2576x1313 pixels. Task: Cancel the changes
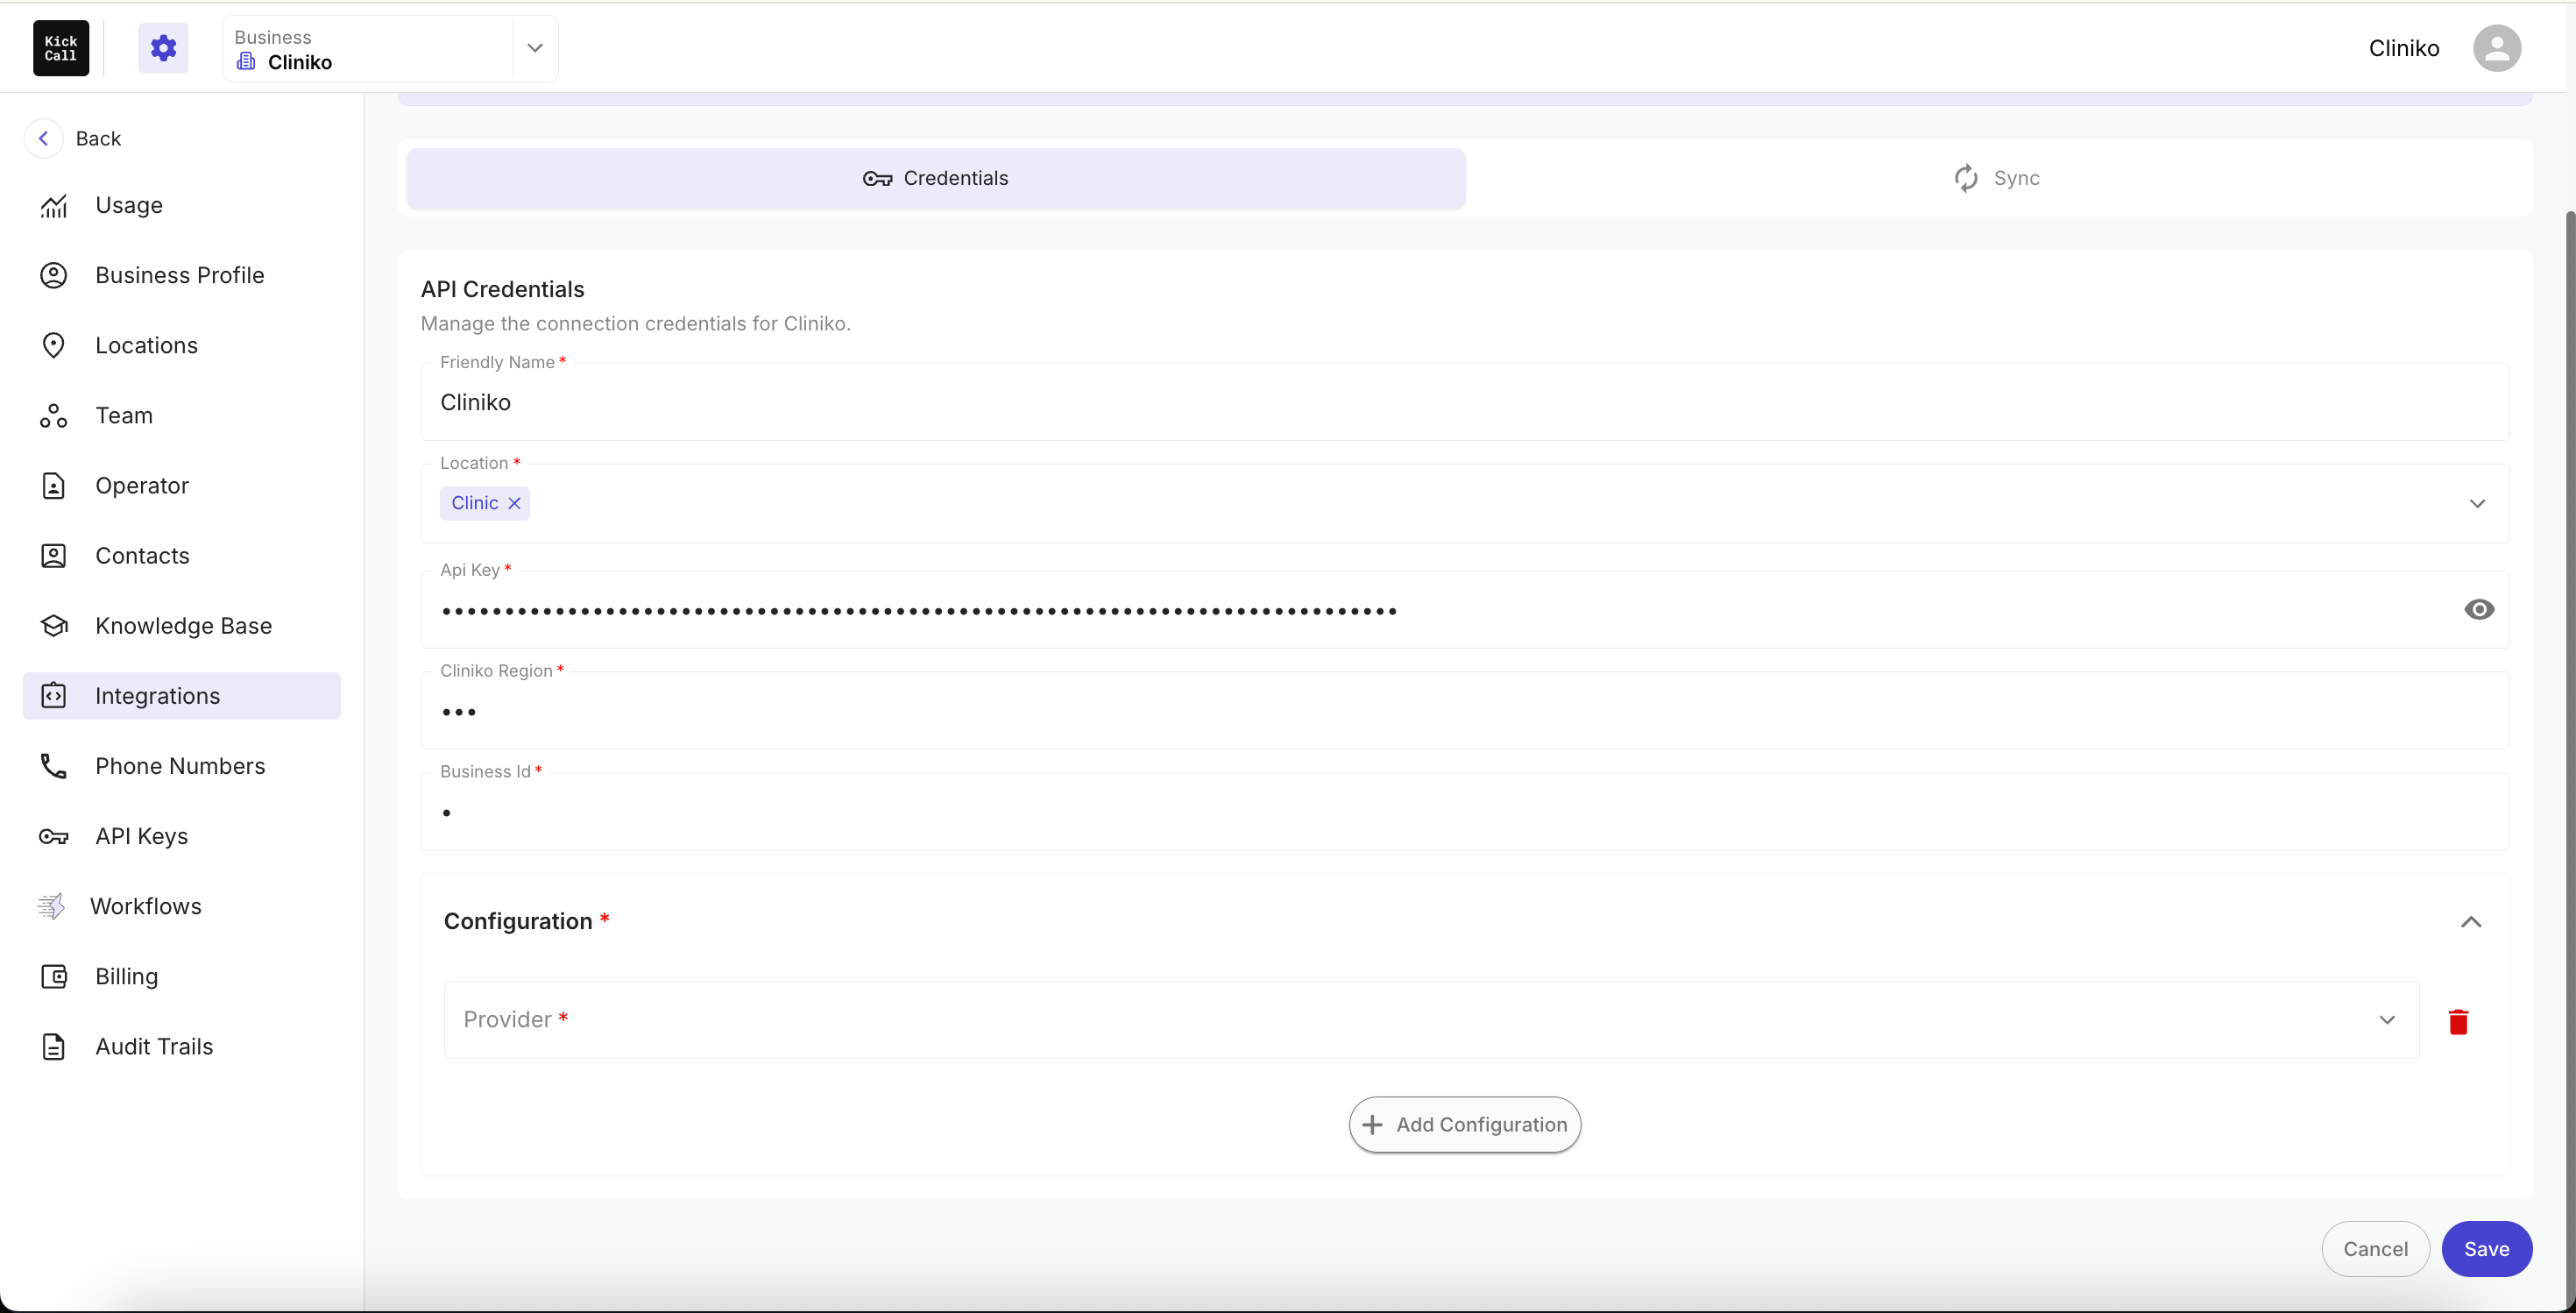(x=2375, y=1248)
